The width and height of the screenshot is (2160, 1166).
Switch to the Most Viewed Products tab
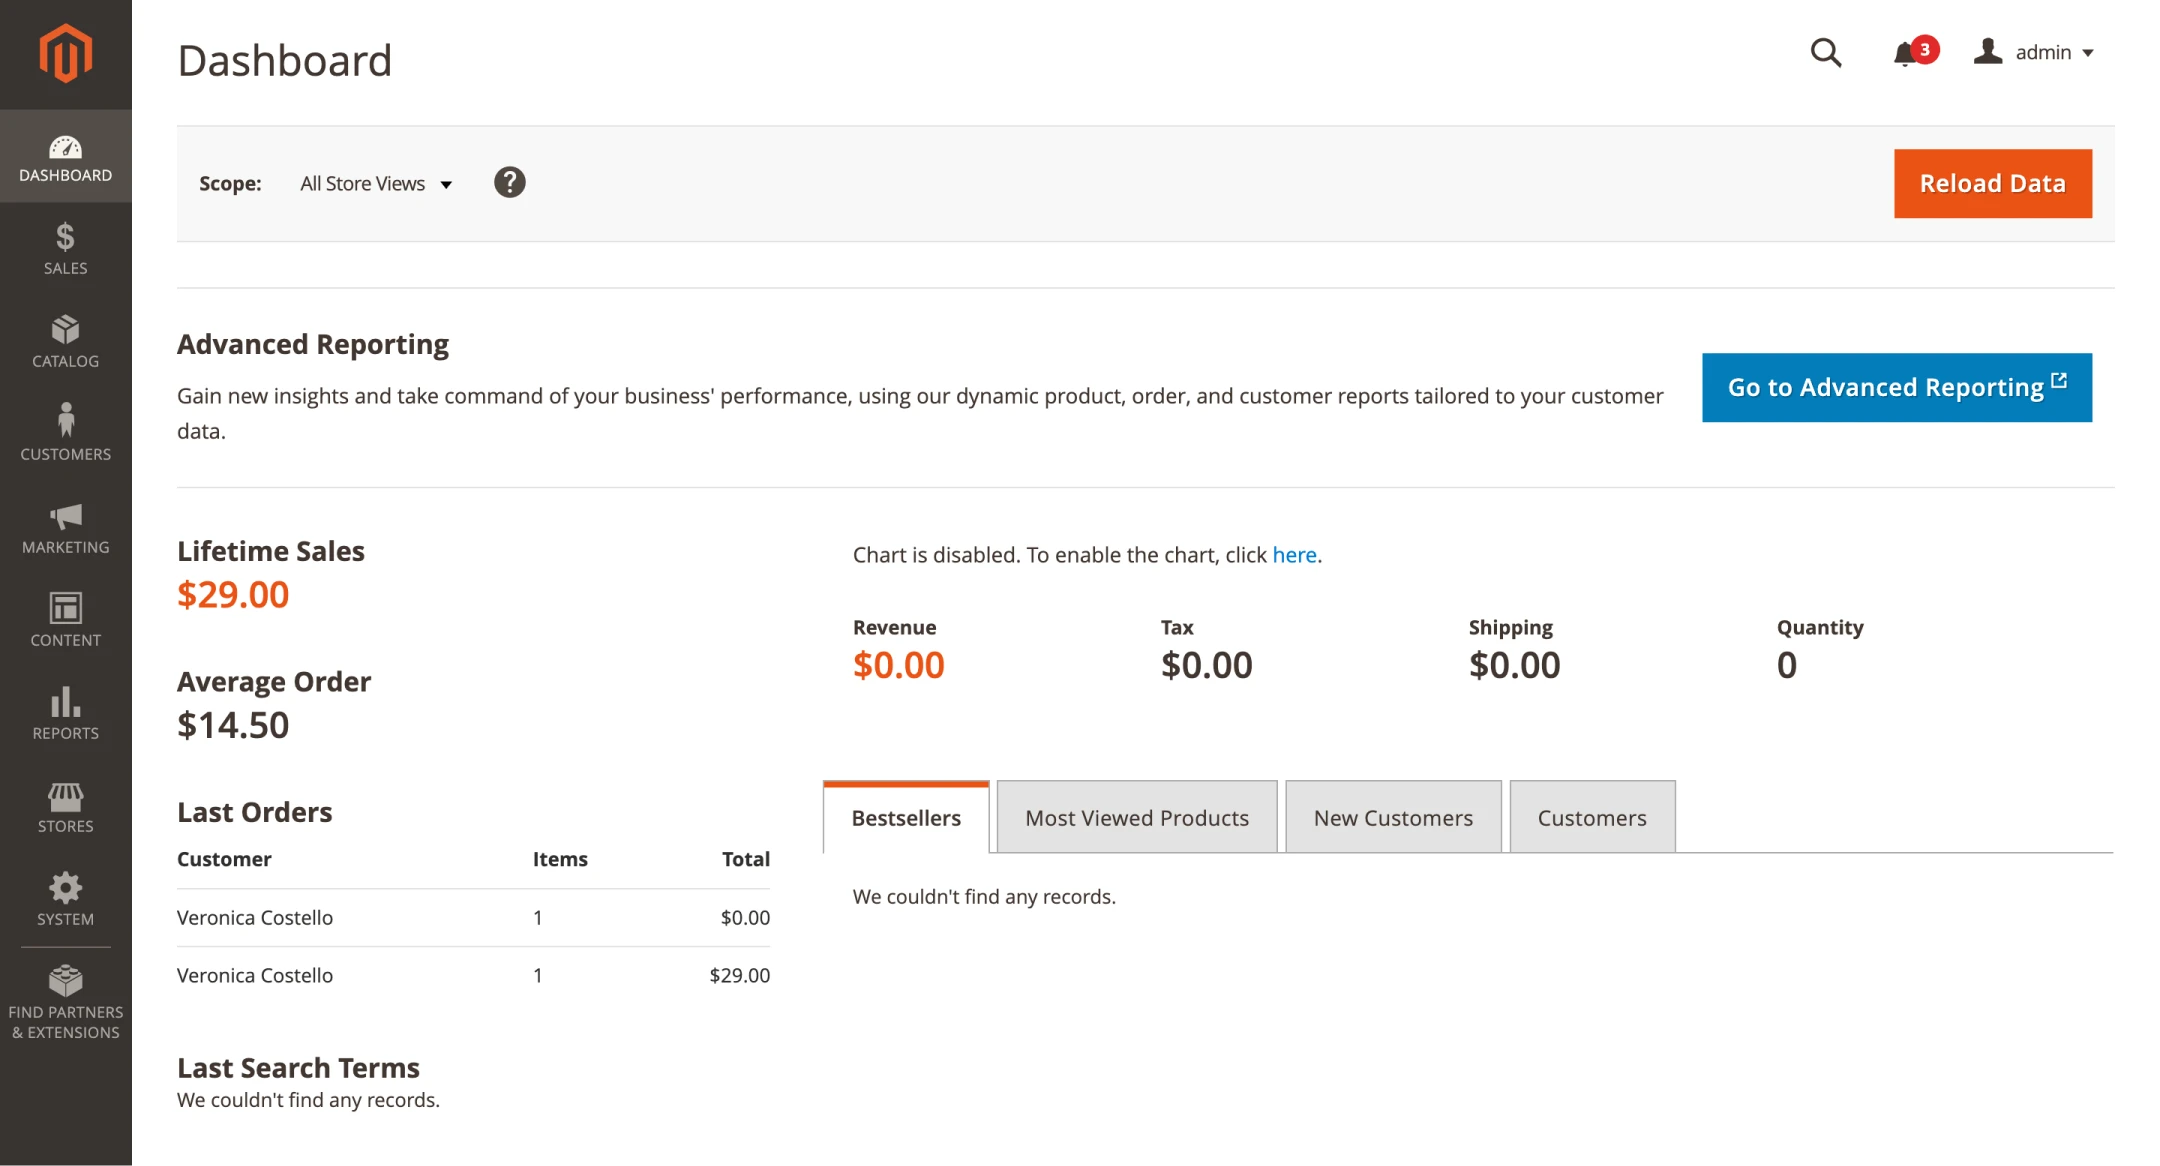pos(1136,817)
